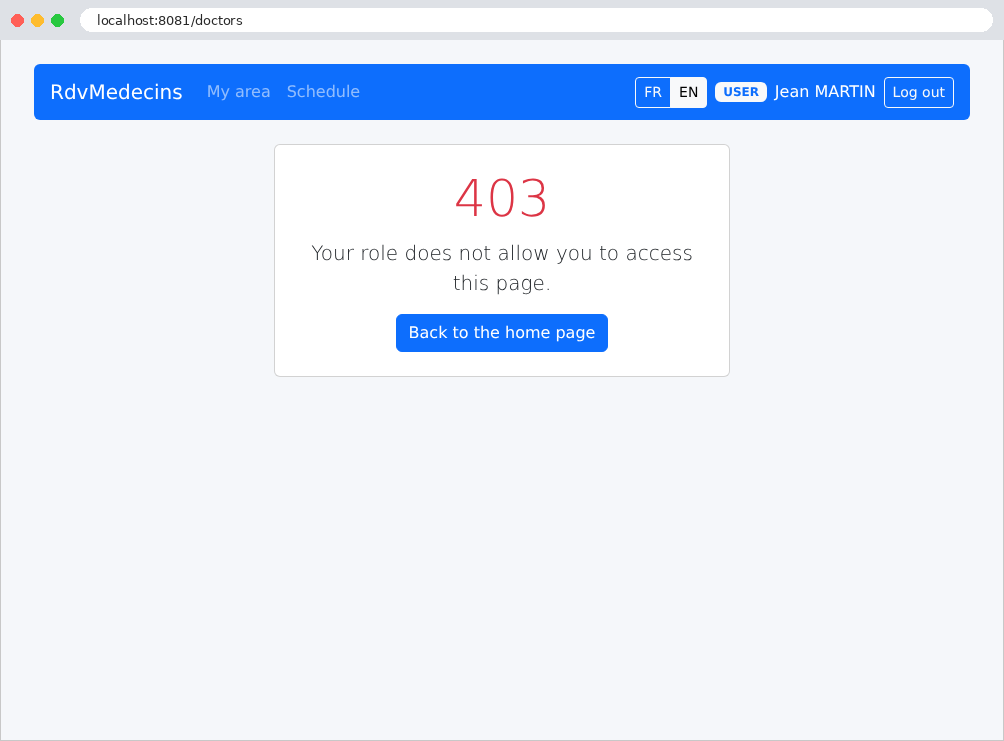Log out of the account

pyautogui.click(x=919, y=92)
